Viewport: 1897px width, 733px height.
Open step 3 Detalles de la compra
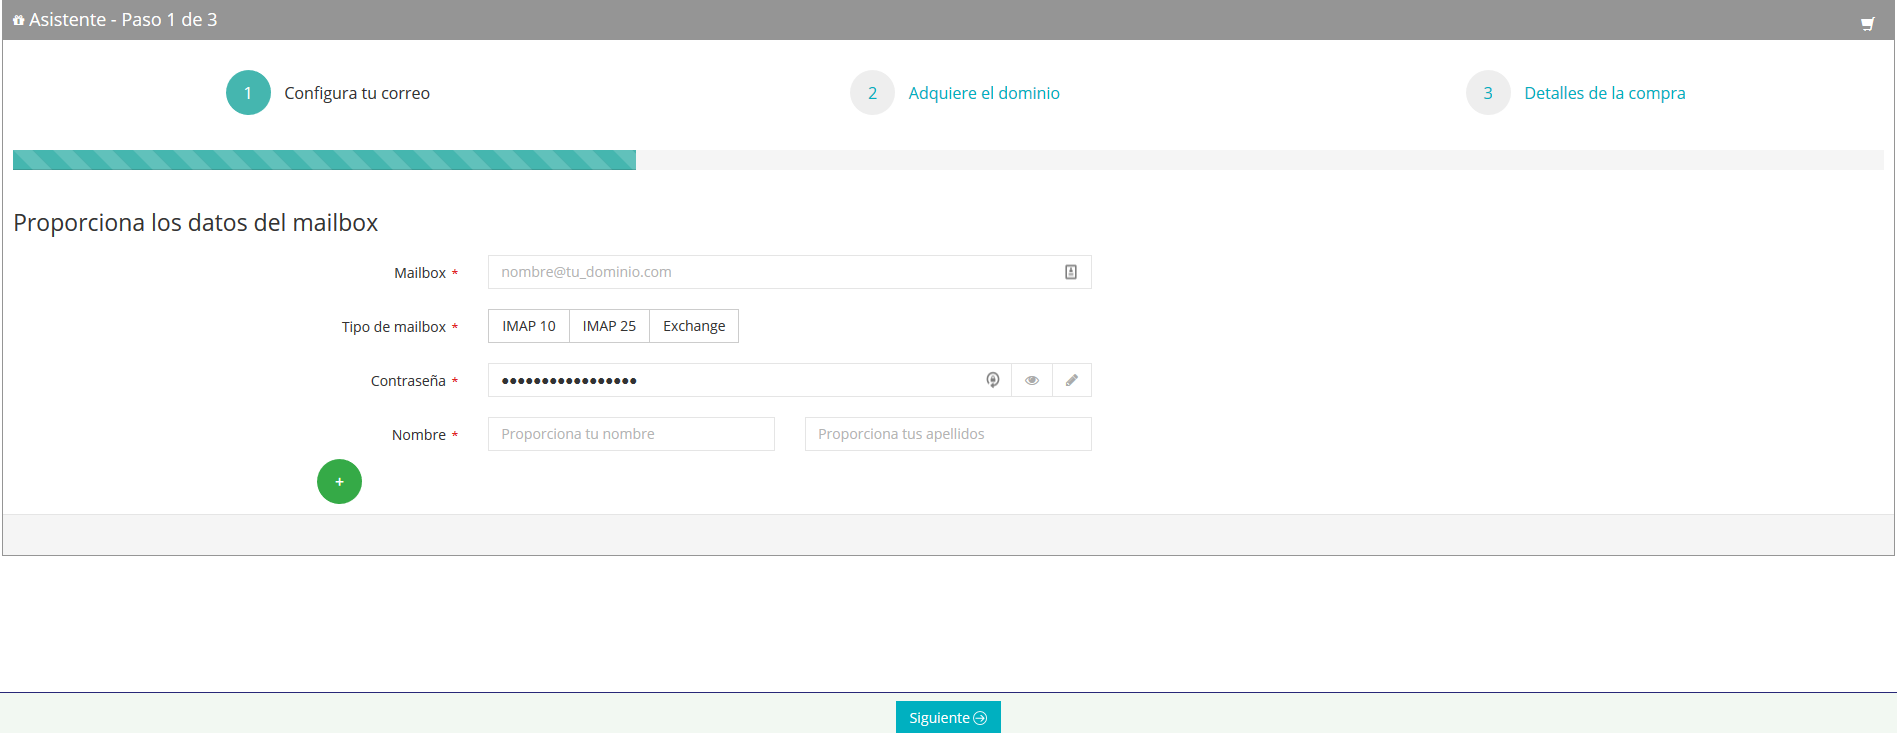click(x=1604, y=93)
